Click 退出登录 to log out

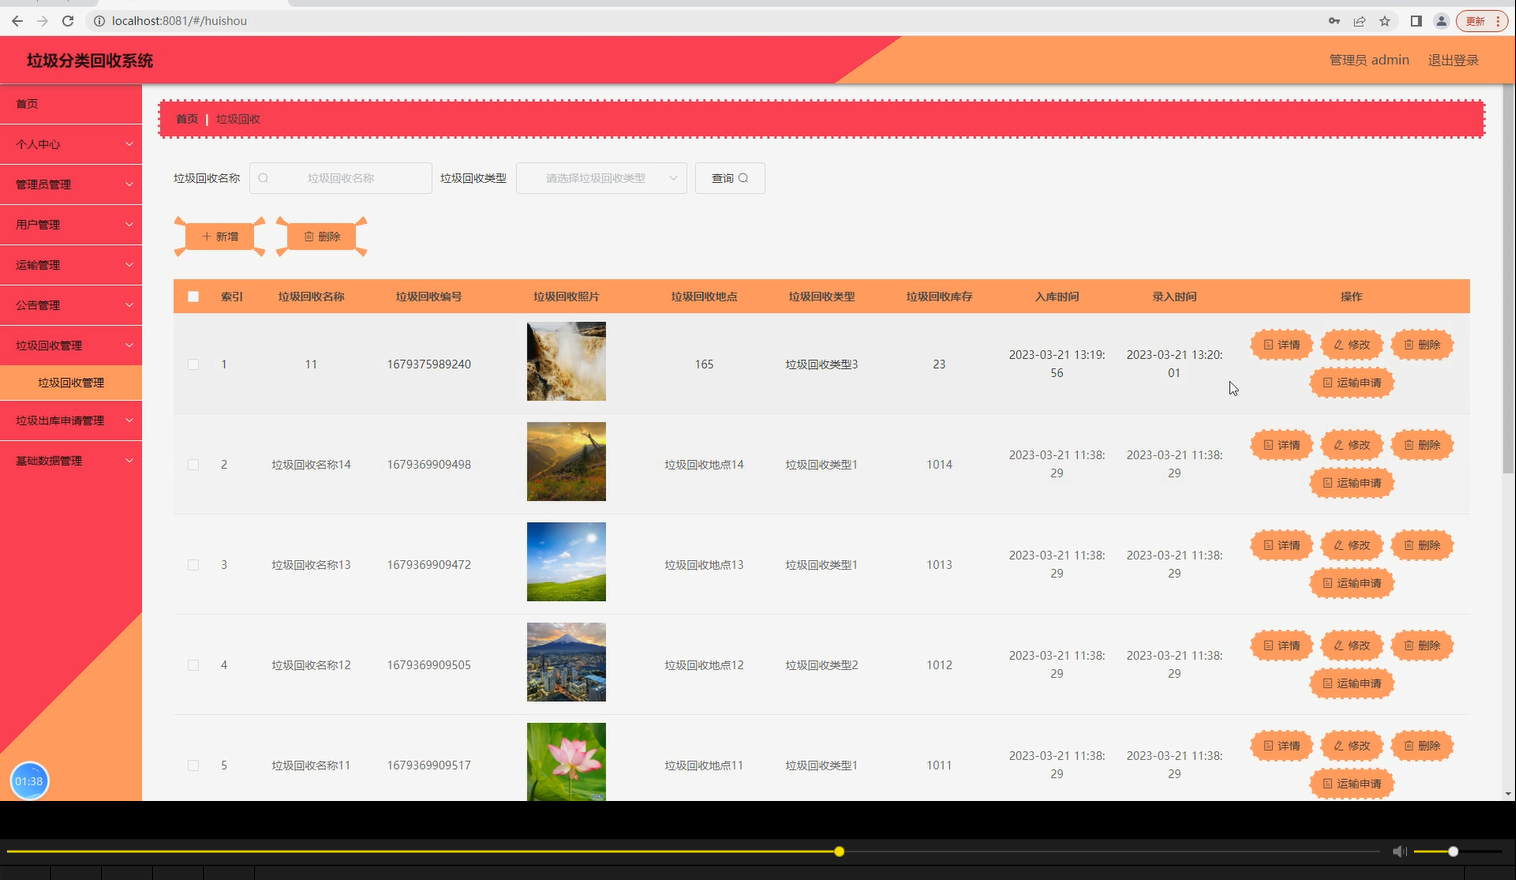point(1453,60)
